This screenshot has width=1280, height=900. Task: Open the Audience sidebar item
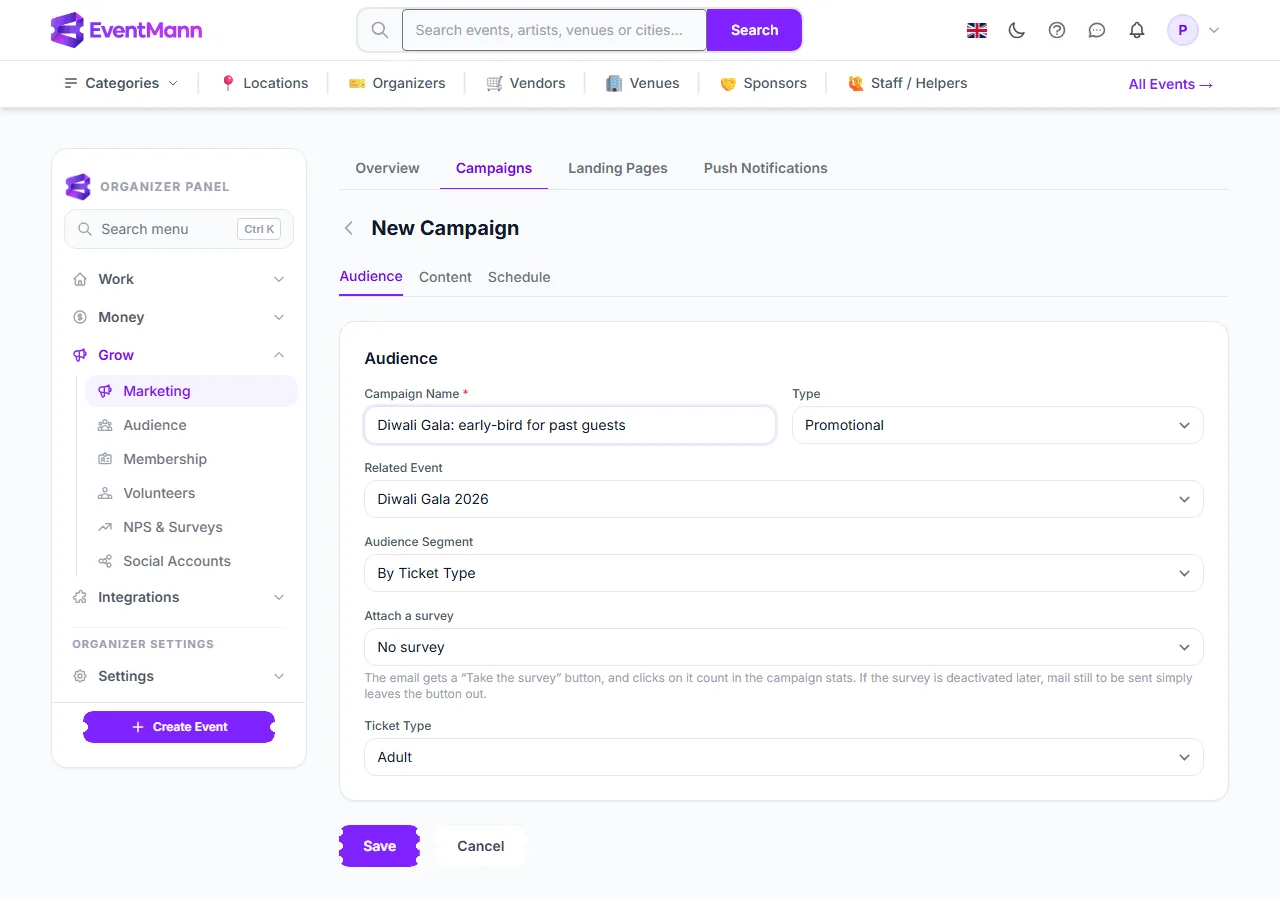point(191,425)
